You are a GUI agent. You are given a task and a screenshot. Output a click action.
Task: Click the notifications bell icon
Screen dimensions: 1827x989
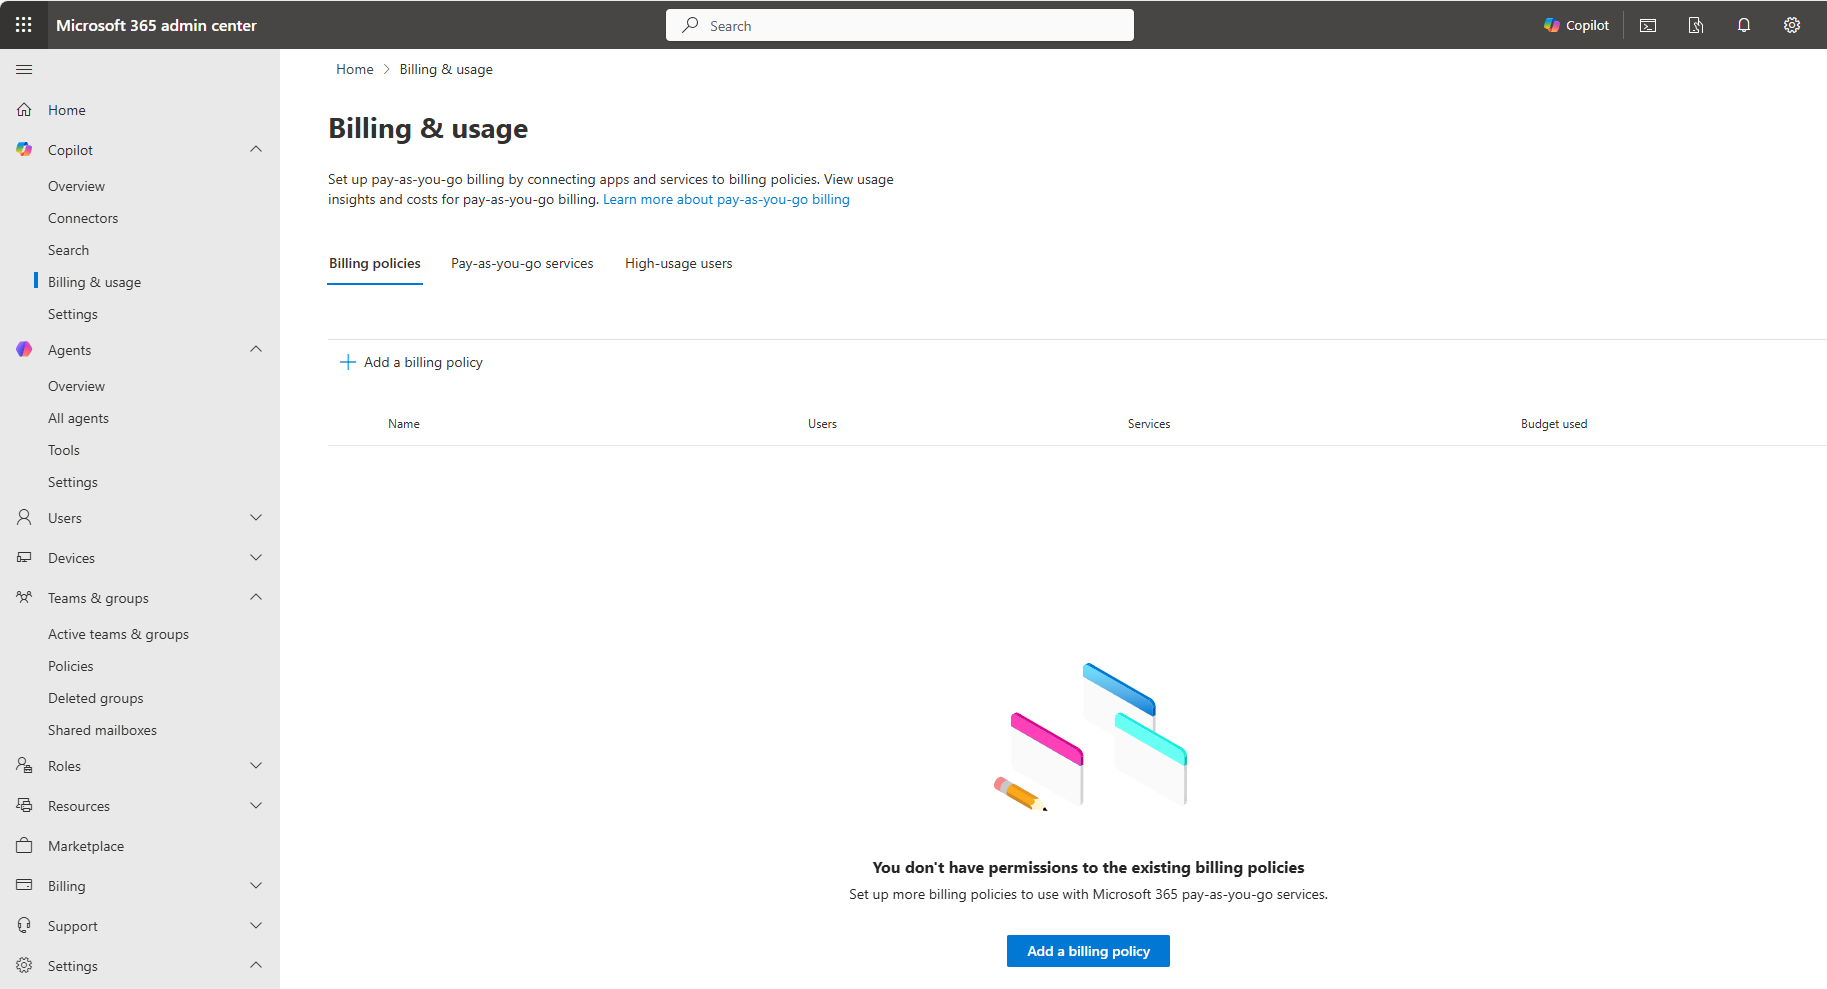click(1744, 25)
